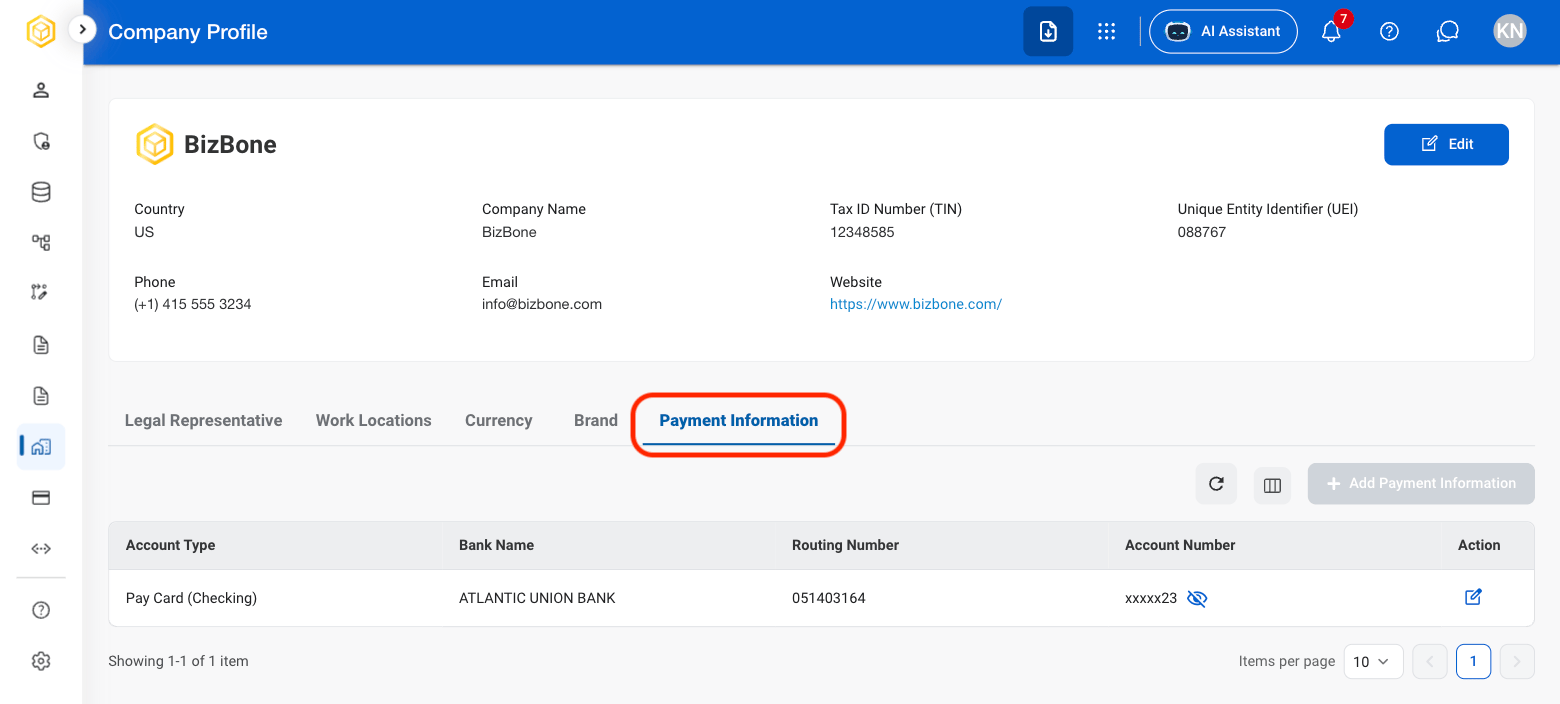Reveal the hidden account number eye icon
The width and height of the screenshot is (1560, 704).
click(1197, 598)
